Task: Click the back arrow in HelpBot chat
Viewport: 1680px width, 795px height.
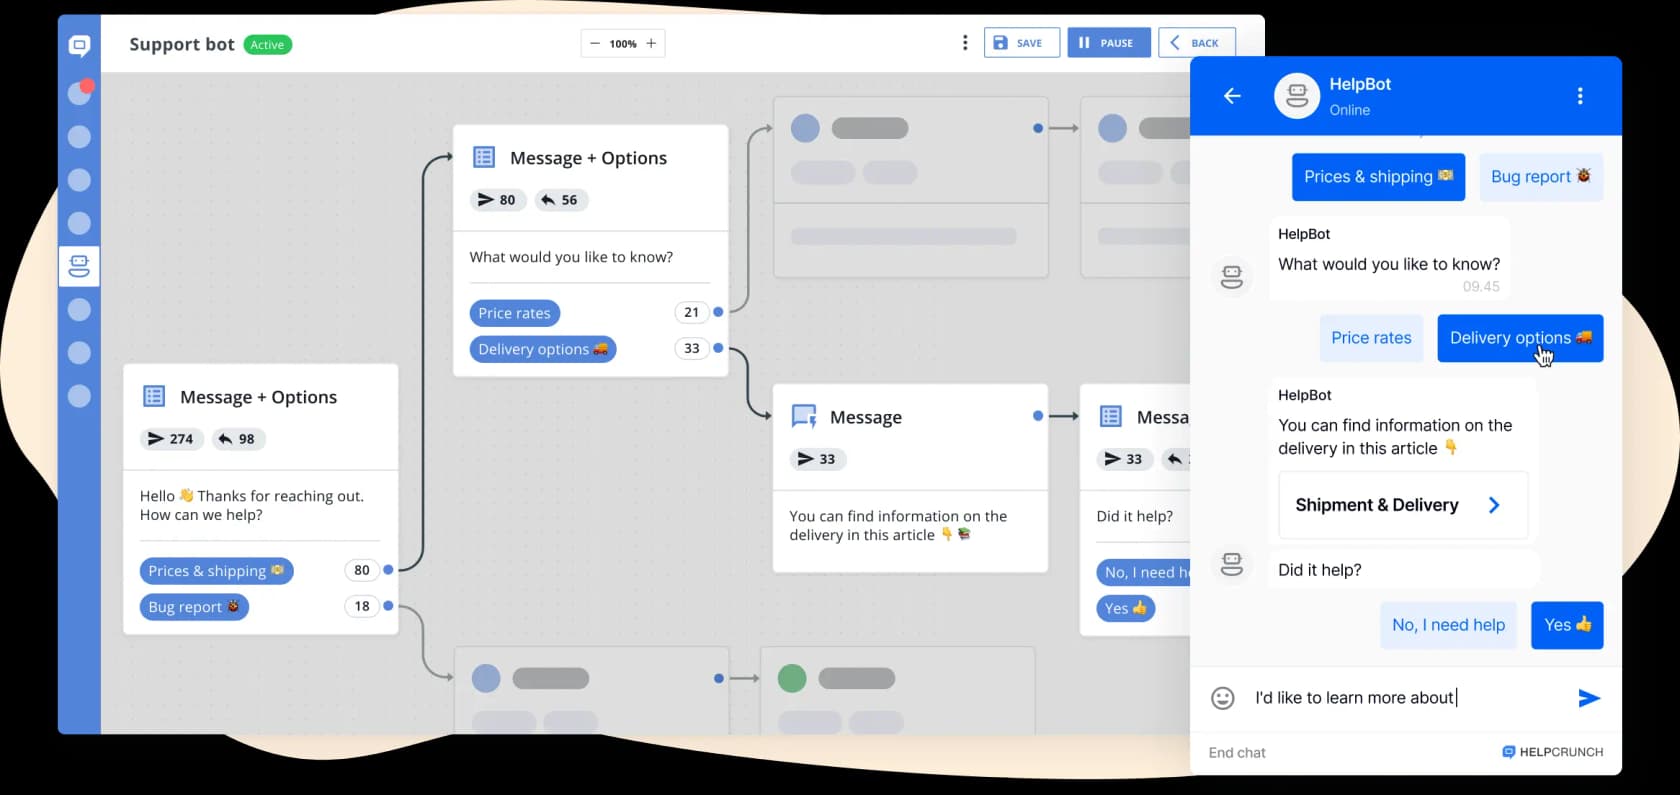Action: 1232,96
